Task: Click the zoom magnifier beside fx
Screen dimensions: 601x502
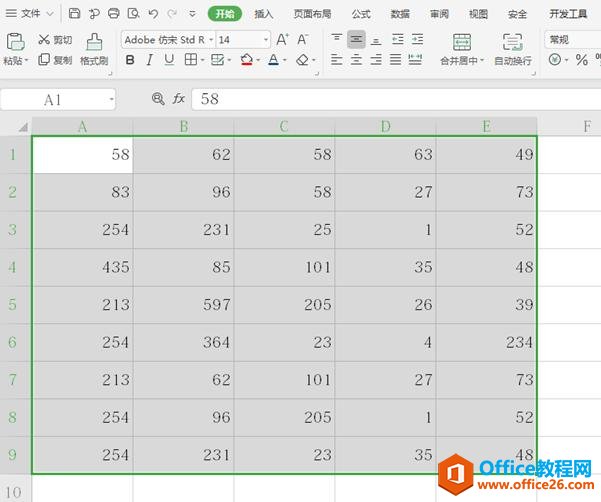Action: click(x=158, y=99)
